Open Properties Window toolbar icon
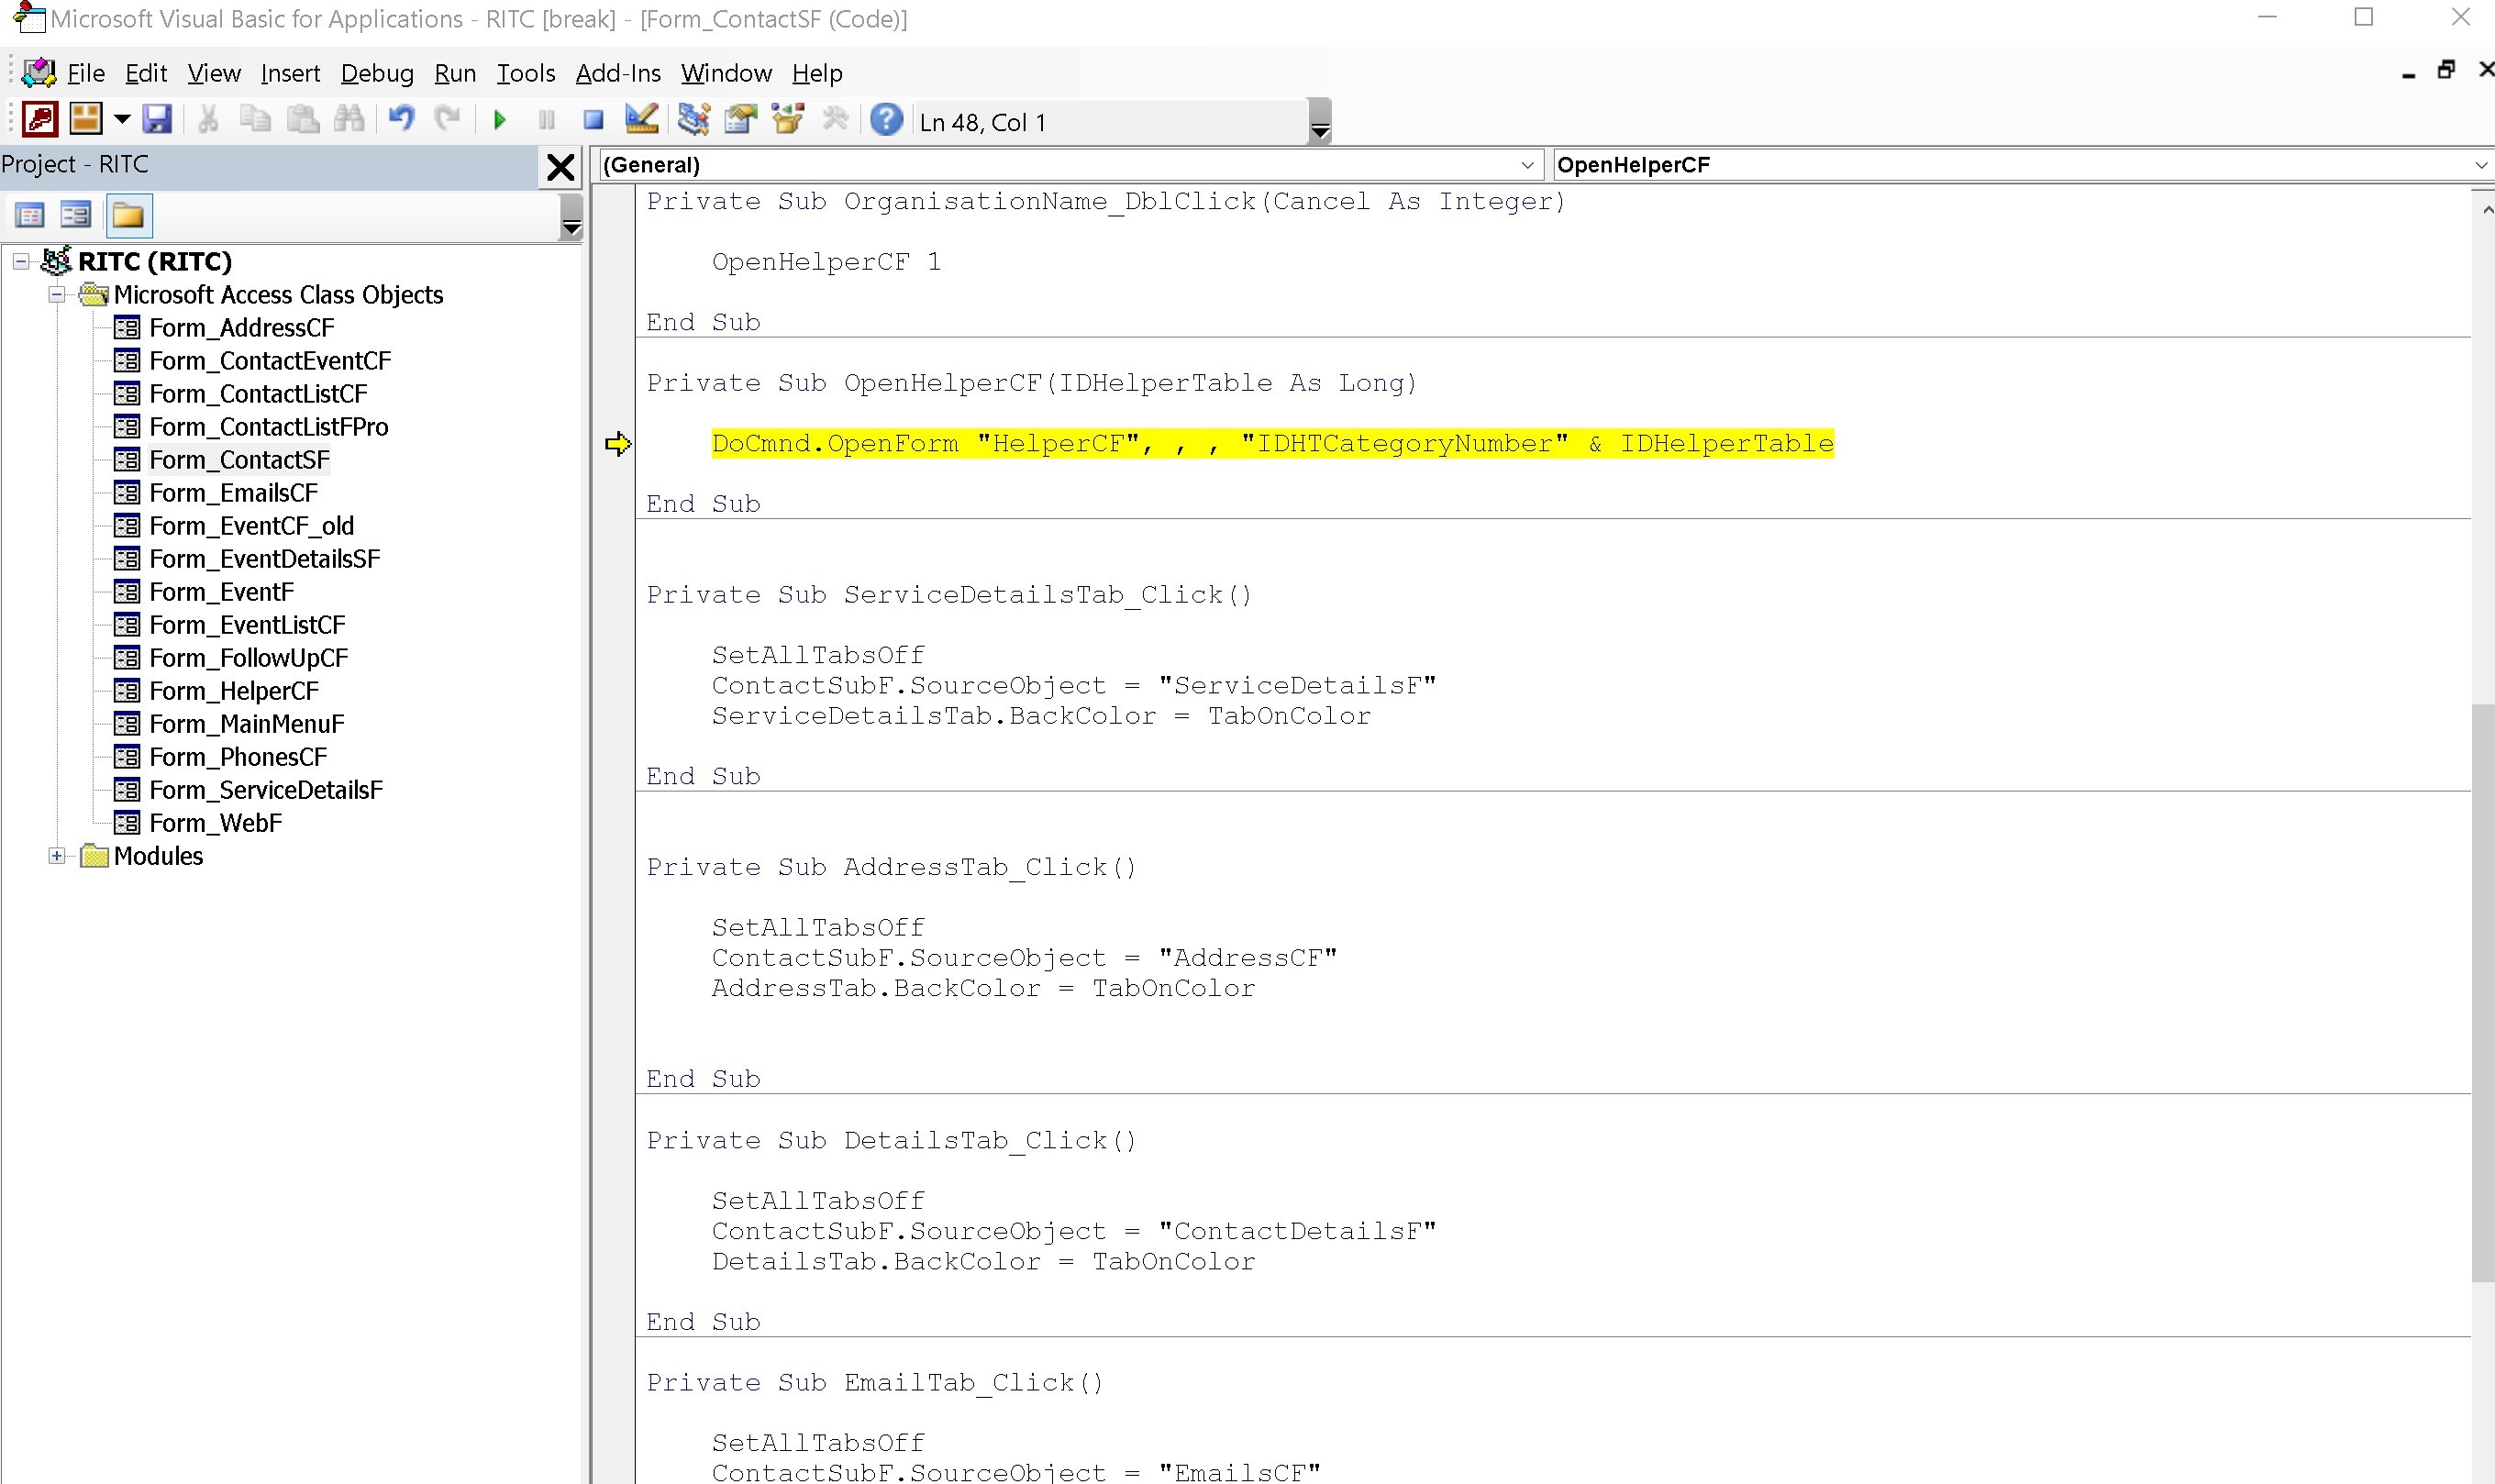 [741, 120]
